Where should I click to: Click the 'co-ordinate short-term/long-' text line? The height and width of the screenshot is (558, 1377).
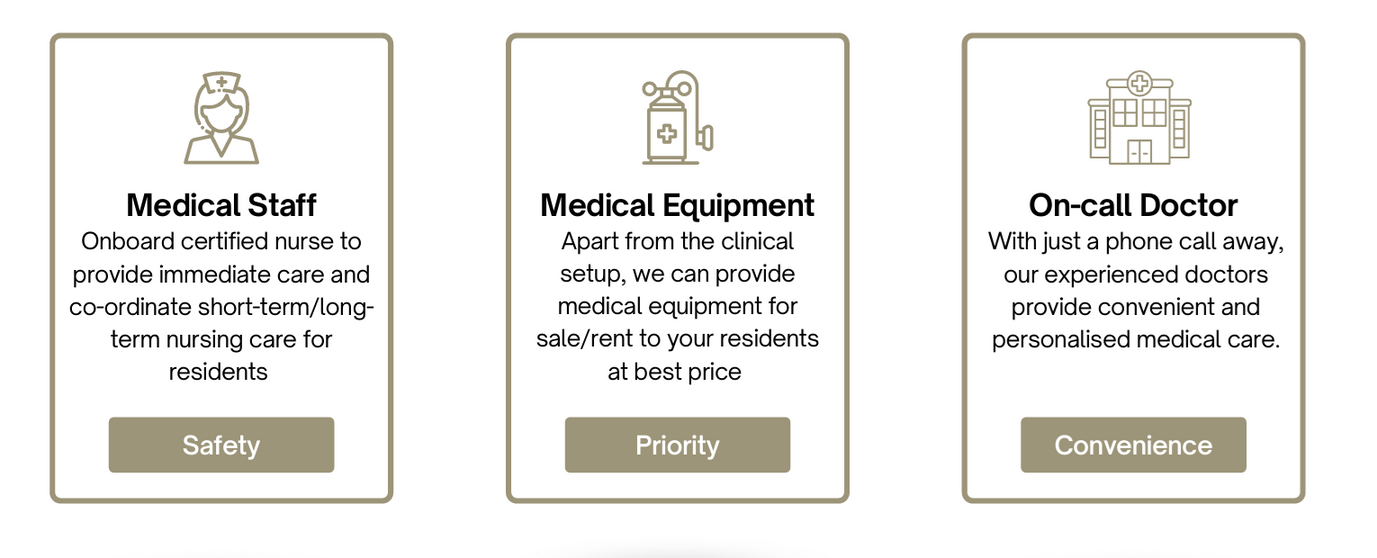pyautogui.click(x=221, y=306)
